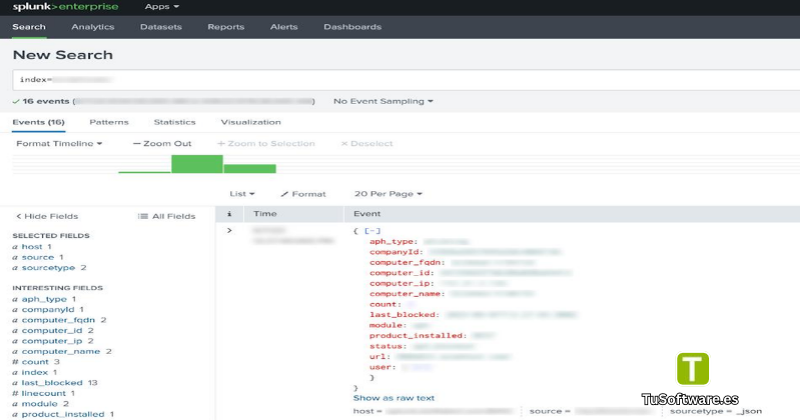Open the companyId interesting field
Screen dimensions: 800x420
(48, 310)
